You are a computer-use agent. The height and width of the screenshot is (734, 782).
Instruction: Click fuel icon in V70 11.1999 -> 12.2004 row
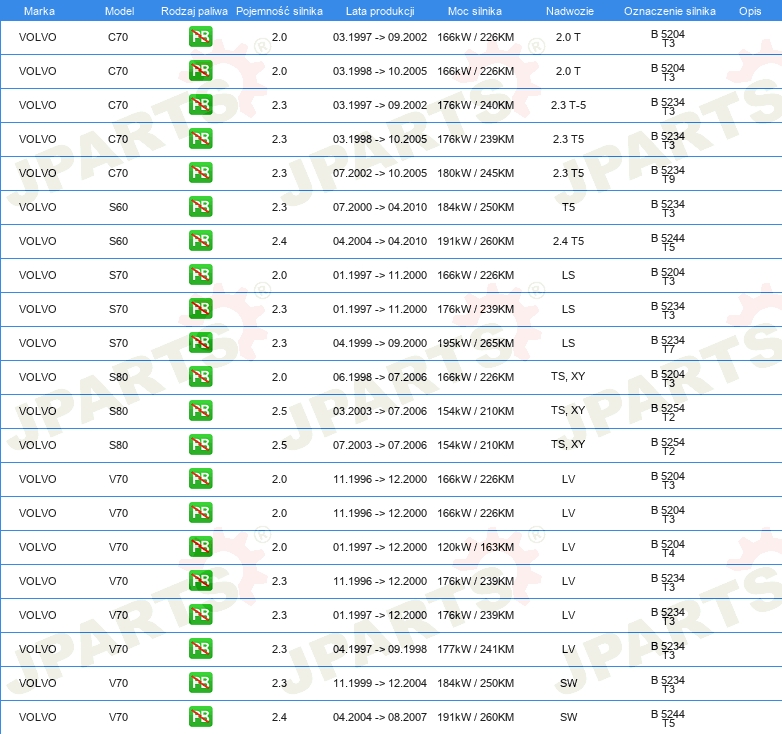tap(200, 683)
